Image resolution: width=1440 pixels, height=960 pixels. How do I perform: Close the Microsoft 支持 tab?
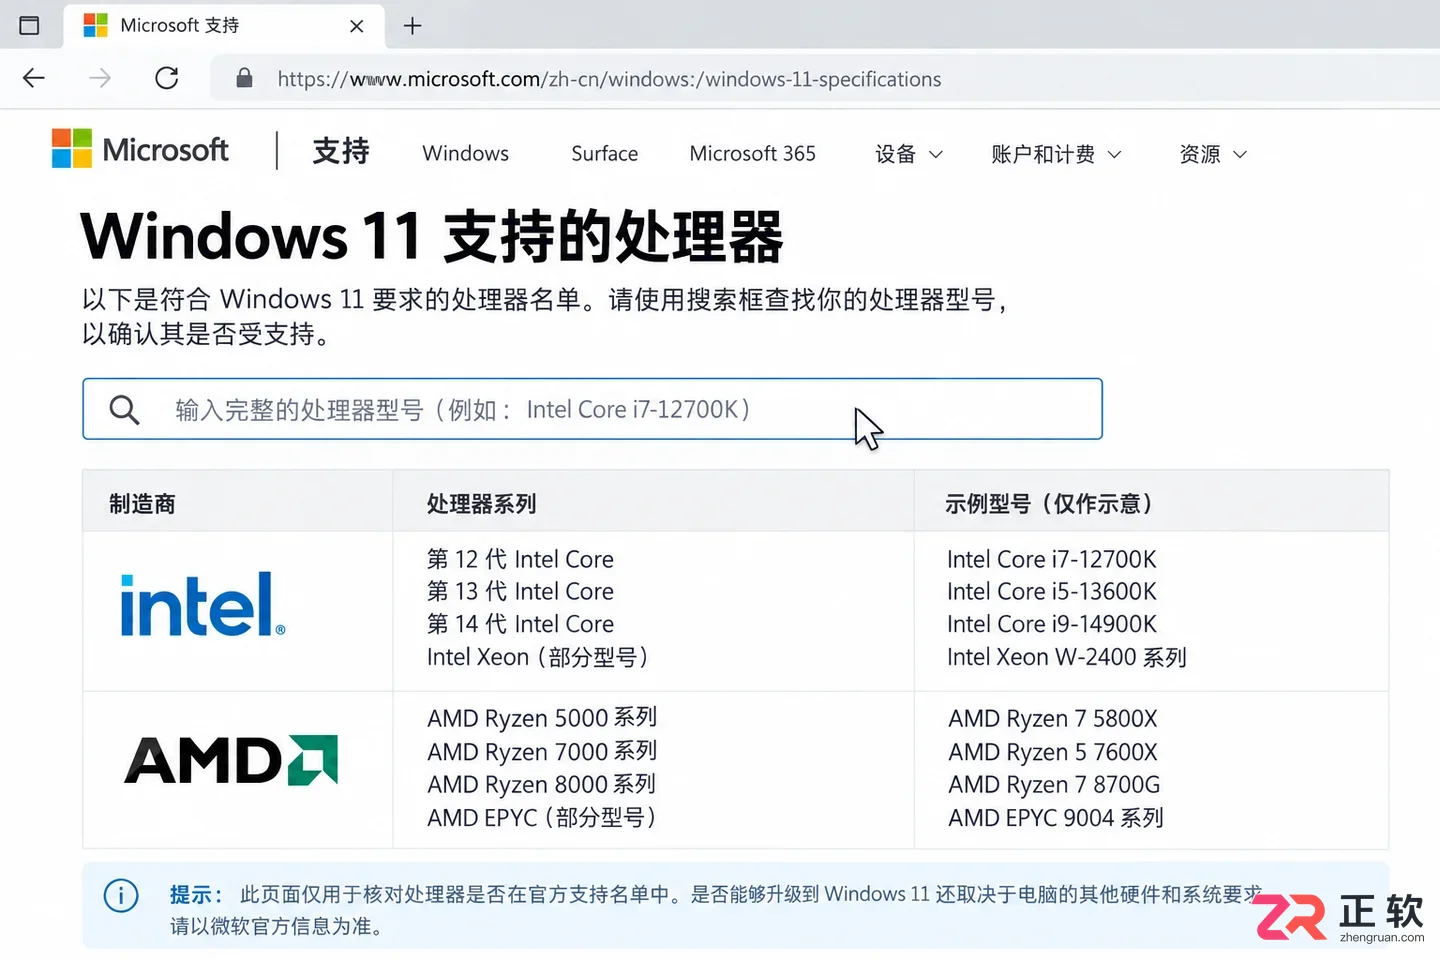(x=357, y=26)
